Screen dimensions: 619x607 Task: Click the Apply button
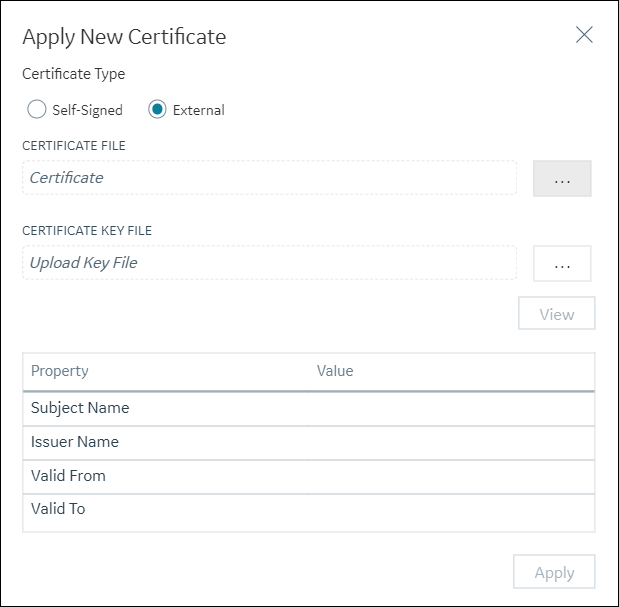pyautogui.click(x=554, y=572)
